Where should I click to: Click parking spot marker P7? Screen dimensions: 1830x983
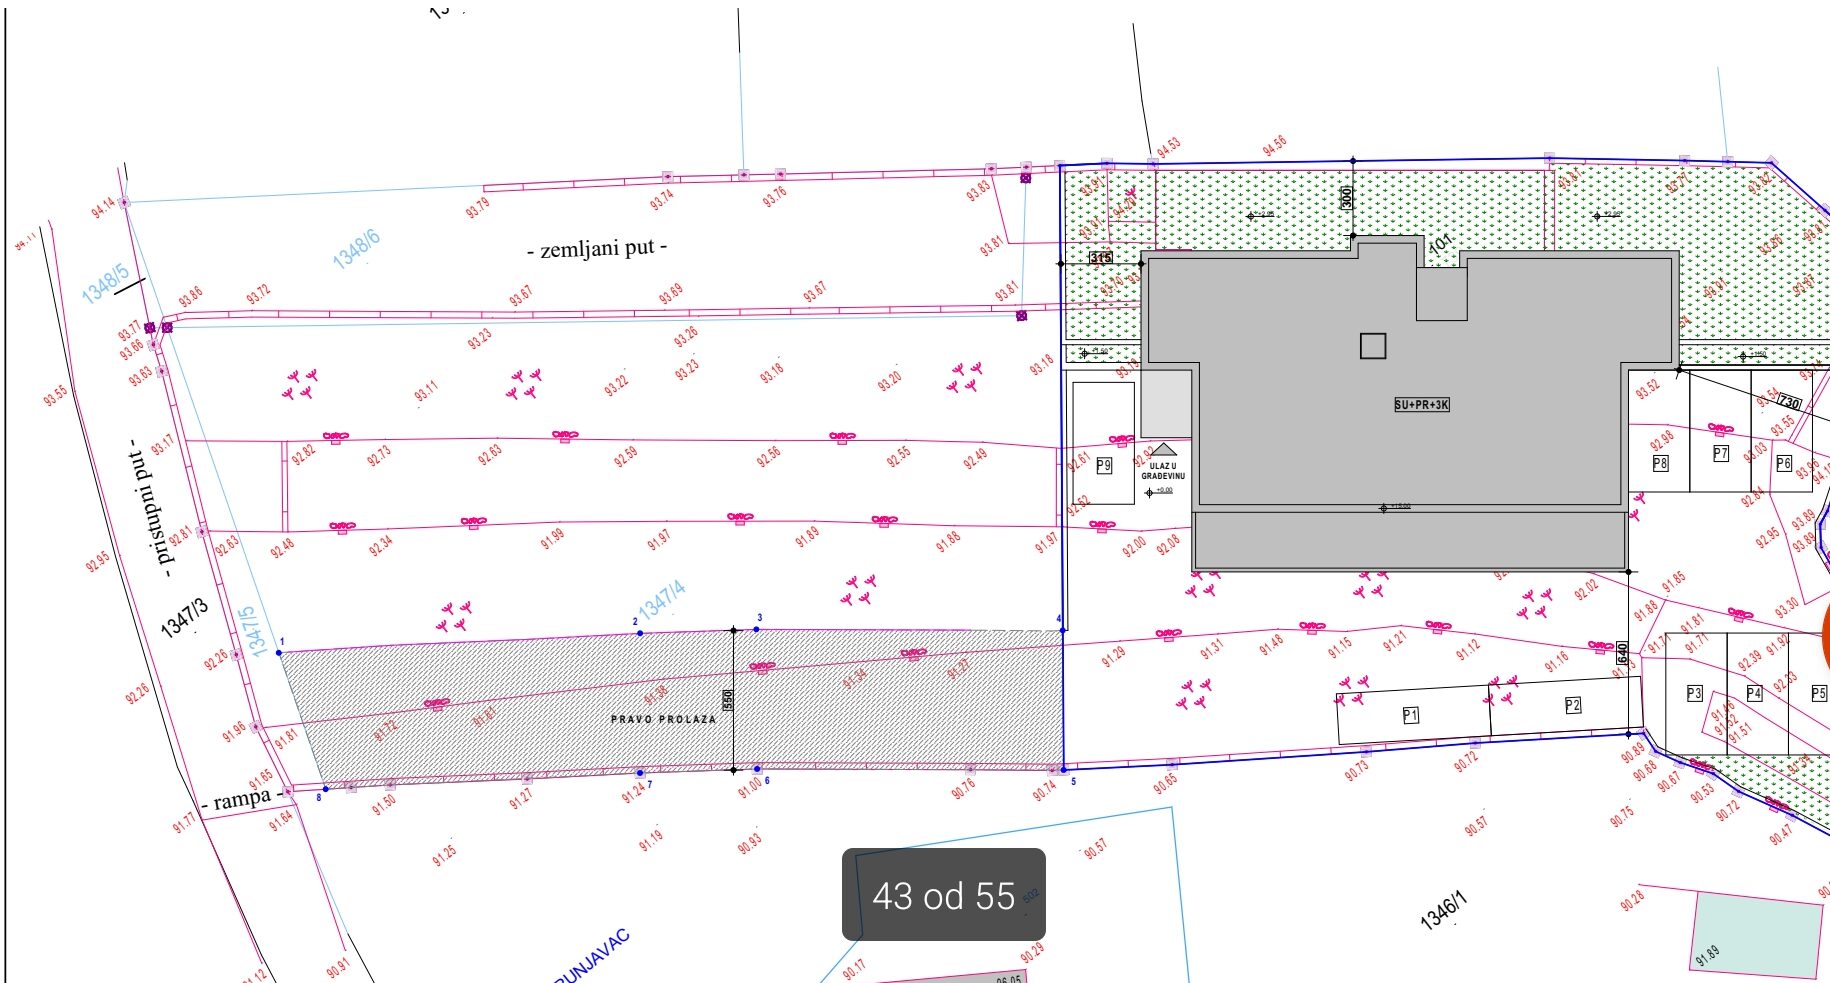[x=1720, y=453]
